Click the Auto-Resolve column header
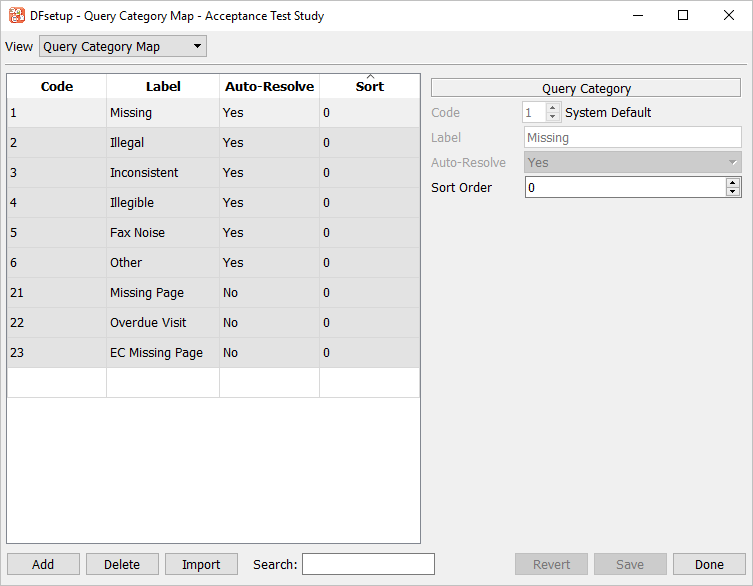Image resolution: width=753 pixels, height=586 pixels. 269,87
